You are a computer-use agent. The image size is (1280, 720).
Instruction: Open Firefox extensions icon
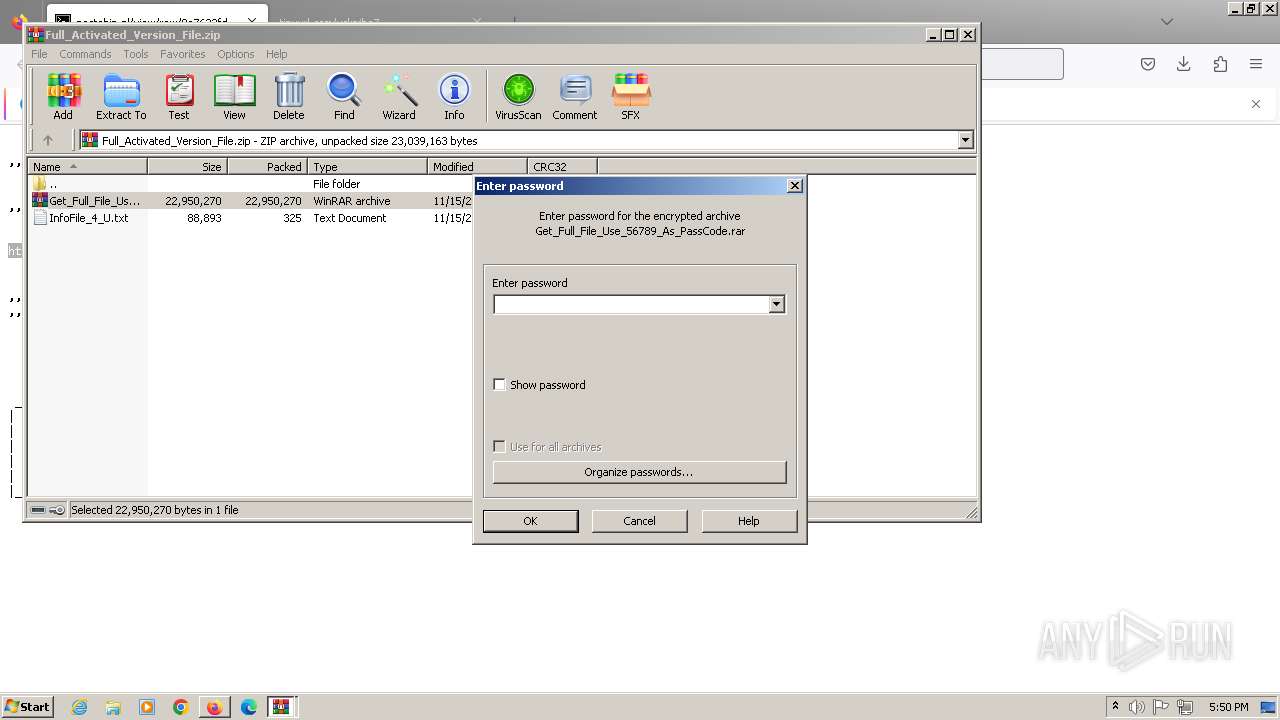tap(1220, 64)
